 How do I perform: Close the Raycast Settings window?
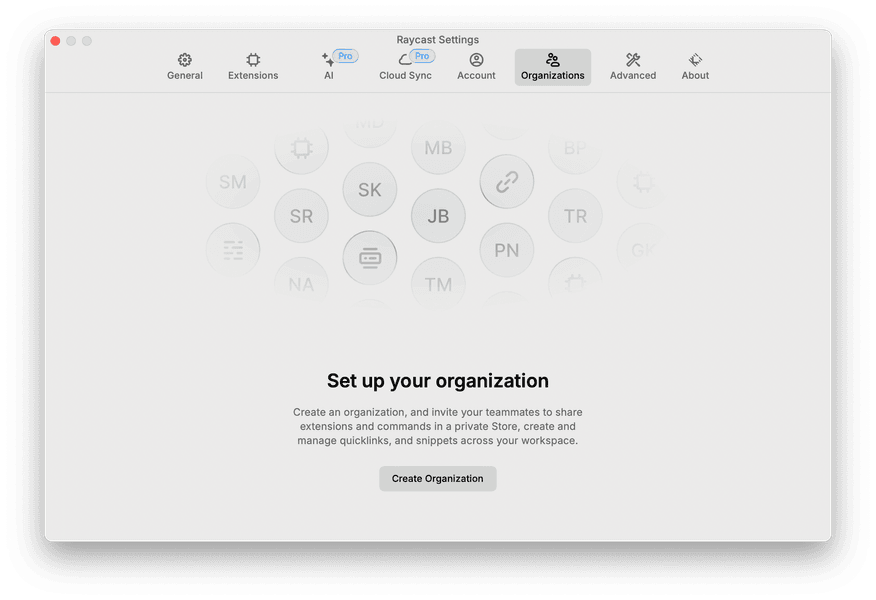point(55,41)
